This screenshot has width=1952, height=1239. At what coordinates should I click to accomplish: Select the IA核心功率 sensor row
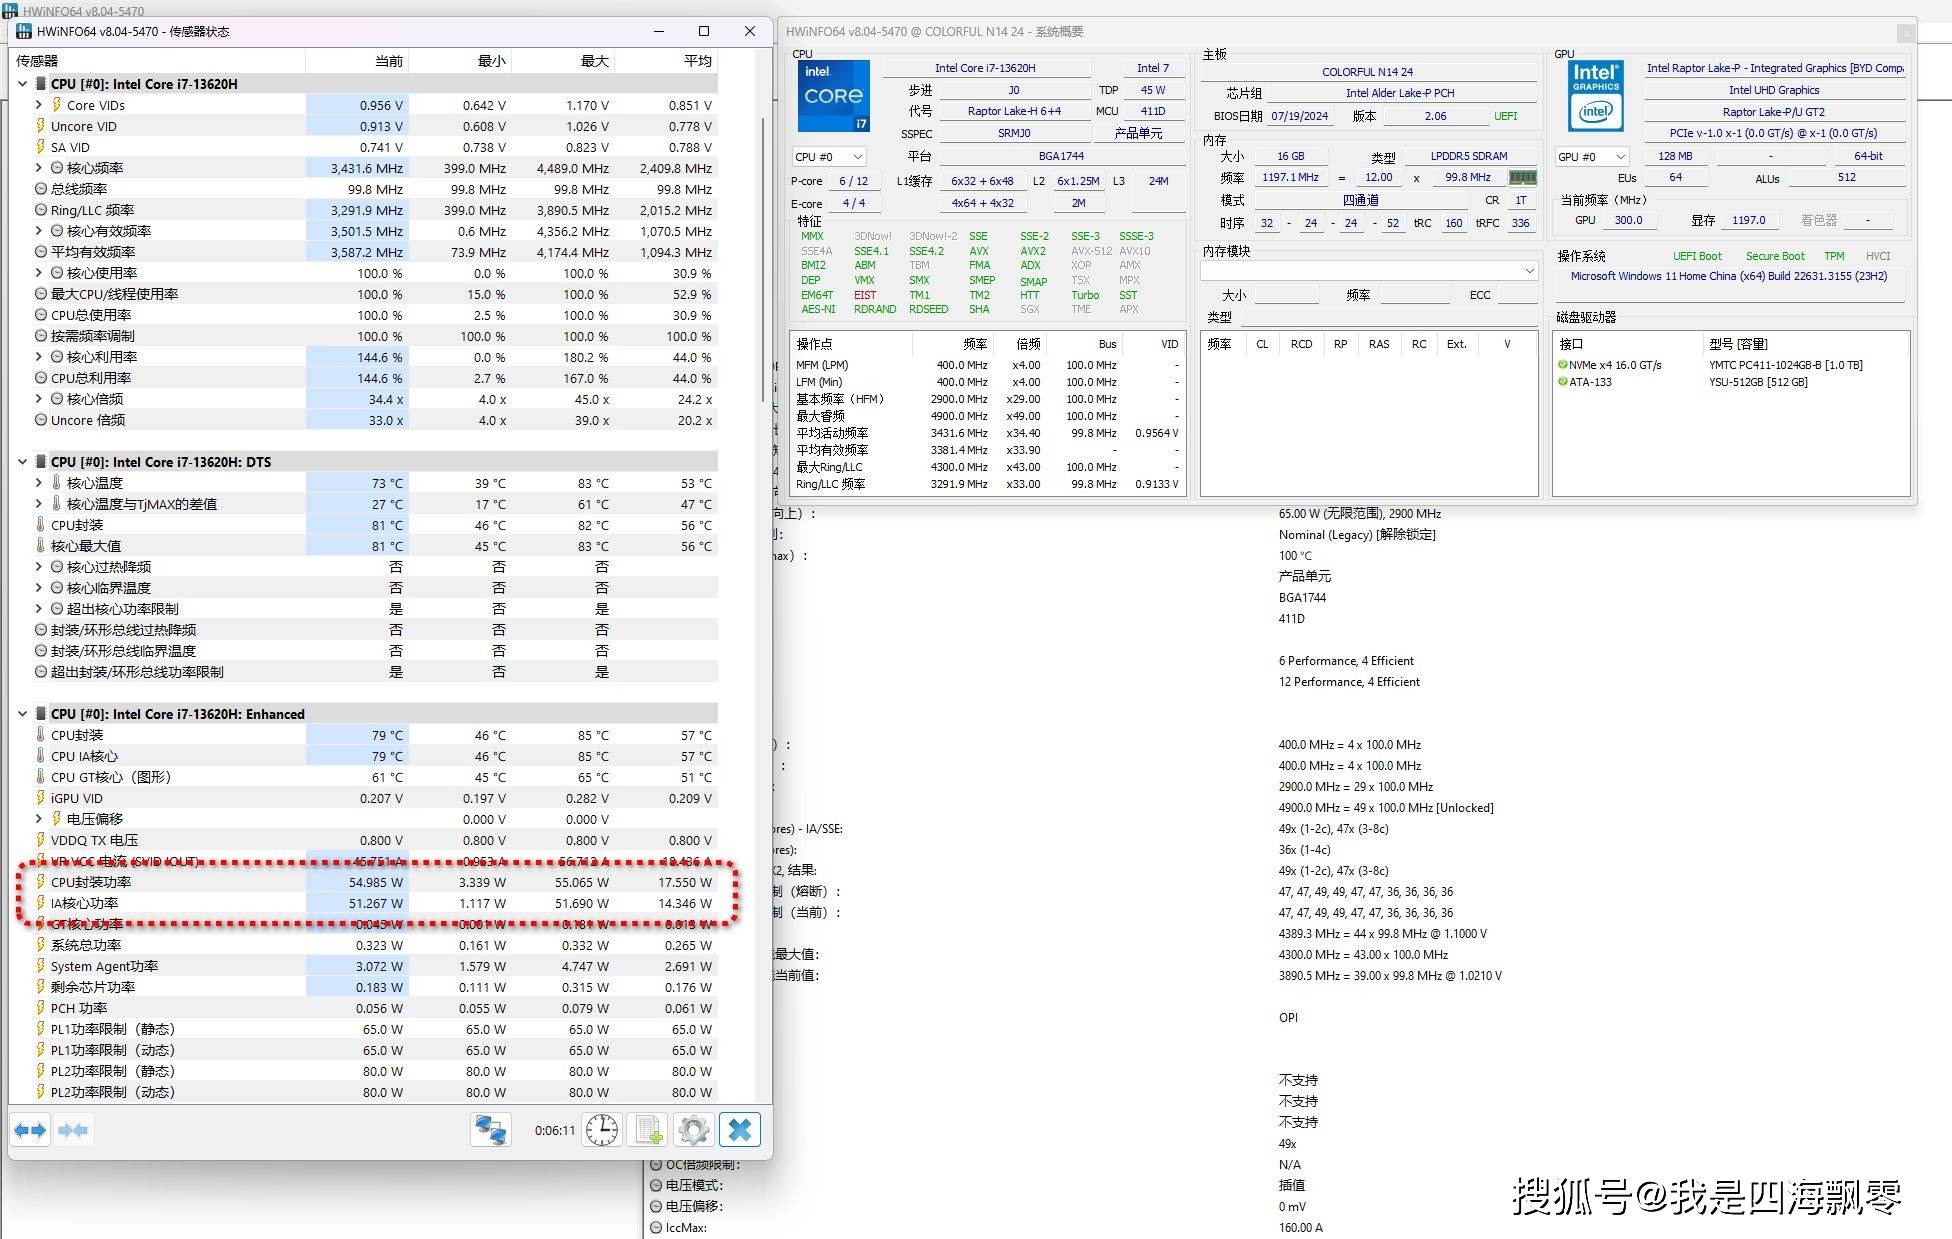click(364, 903)
